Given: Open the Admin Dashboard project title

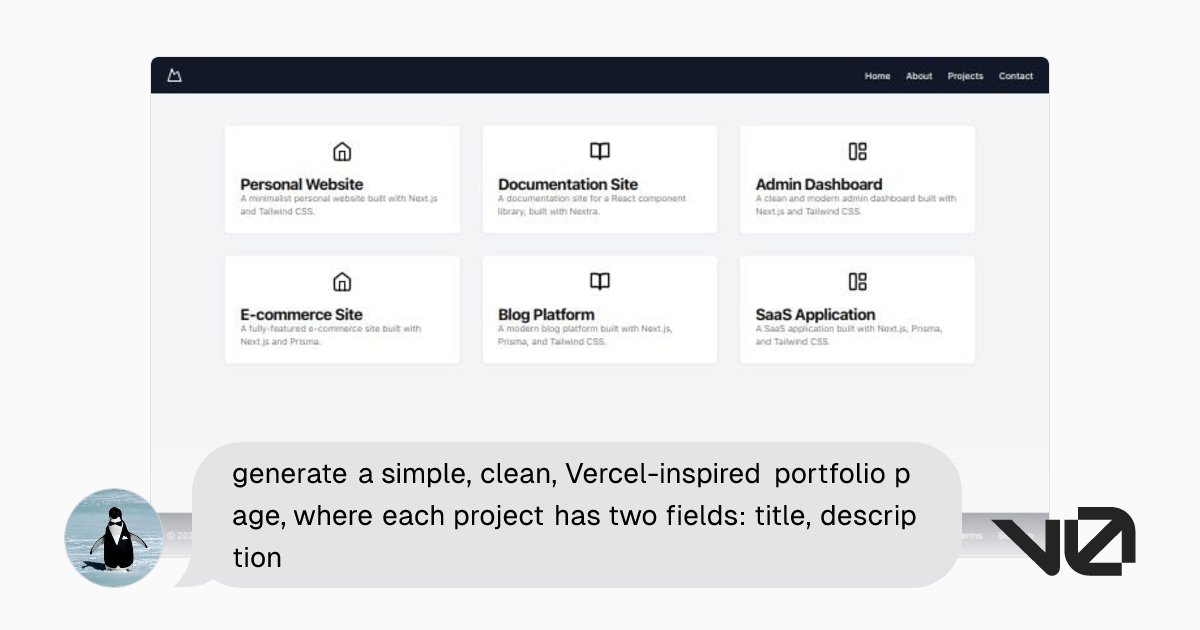Looking at the screenshot, I should pos(818,184).
